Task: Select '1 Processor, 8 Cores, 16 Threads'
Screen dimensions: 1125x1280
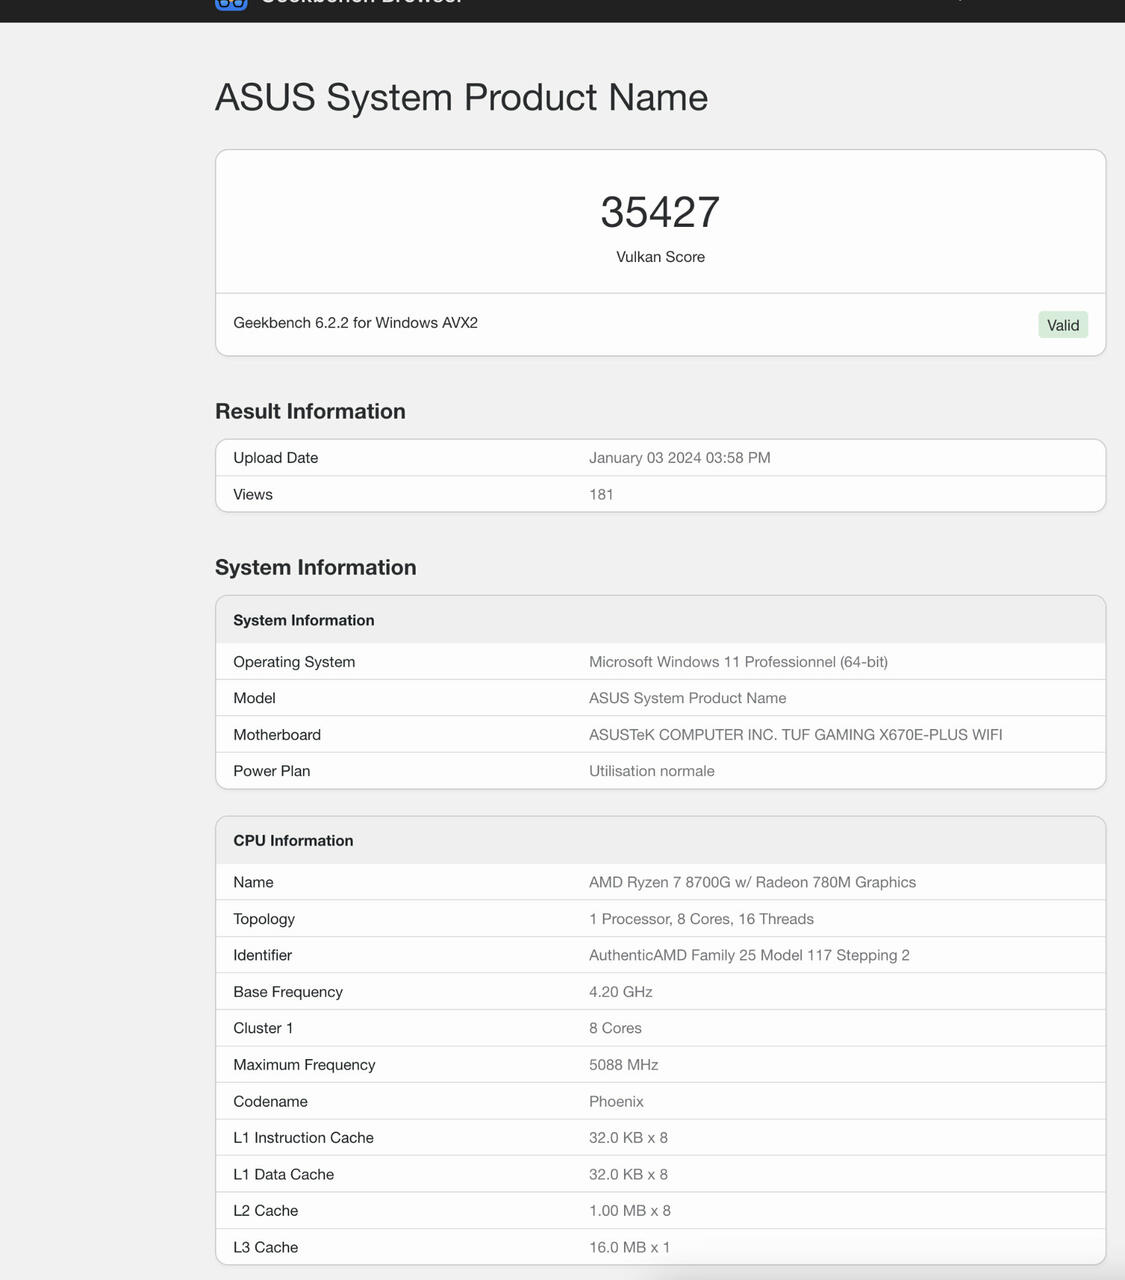Action: (x=701, y=919)
